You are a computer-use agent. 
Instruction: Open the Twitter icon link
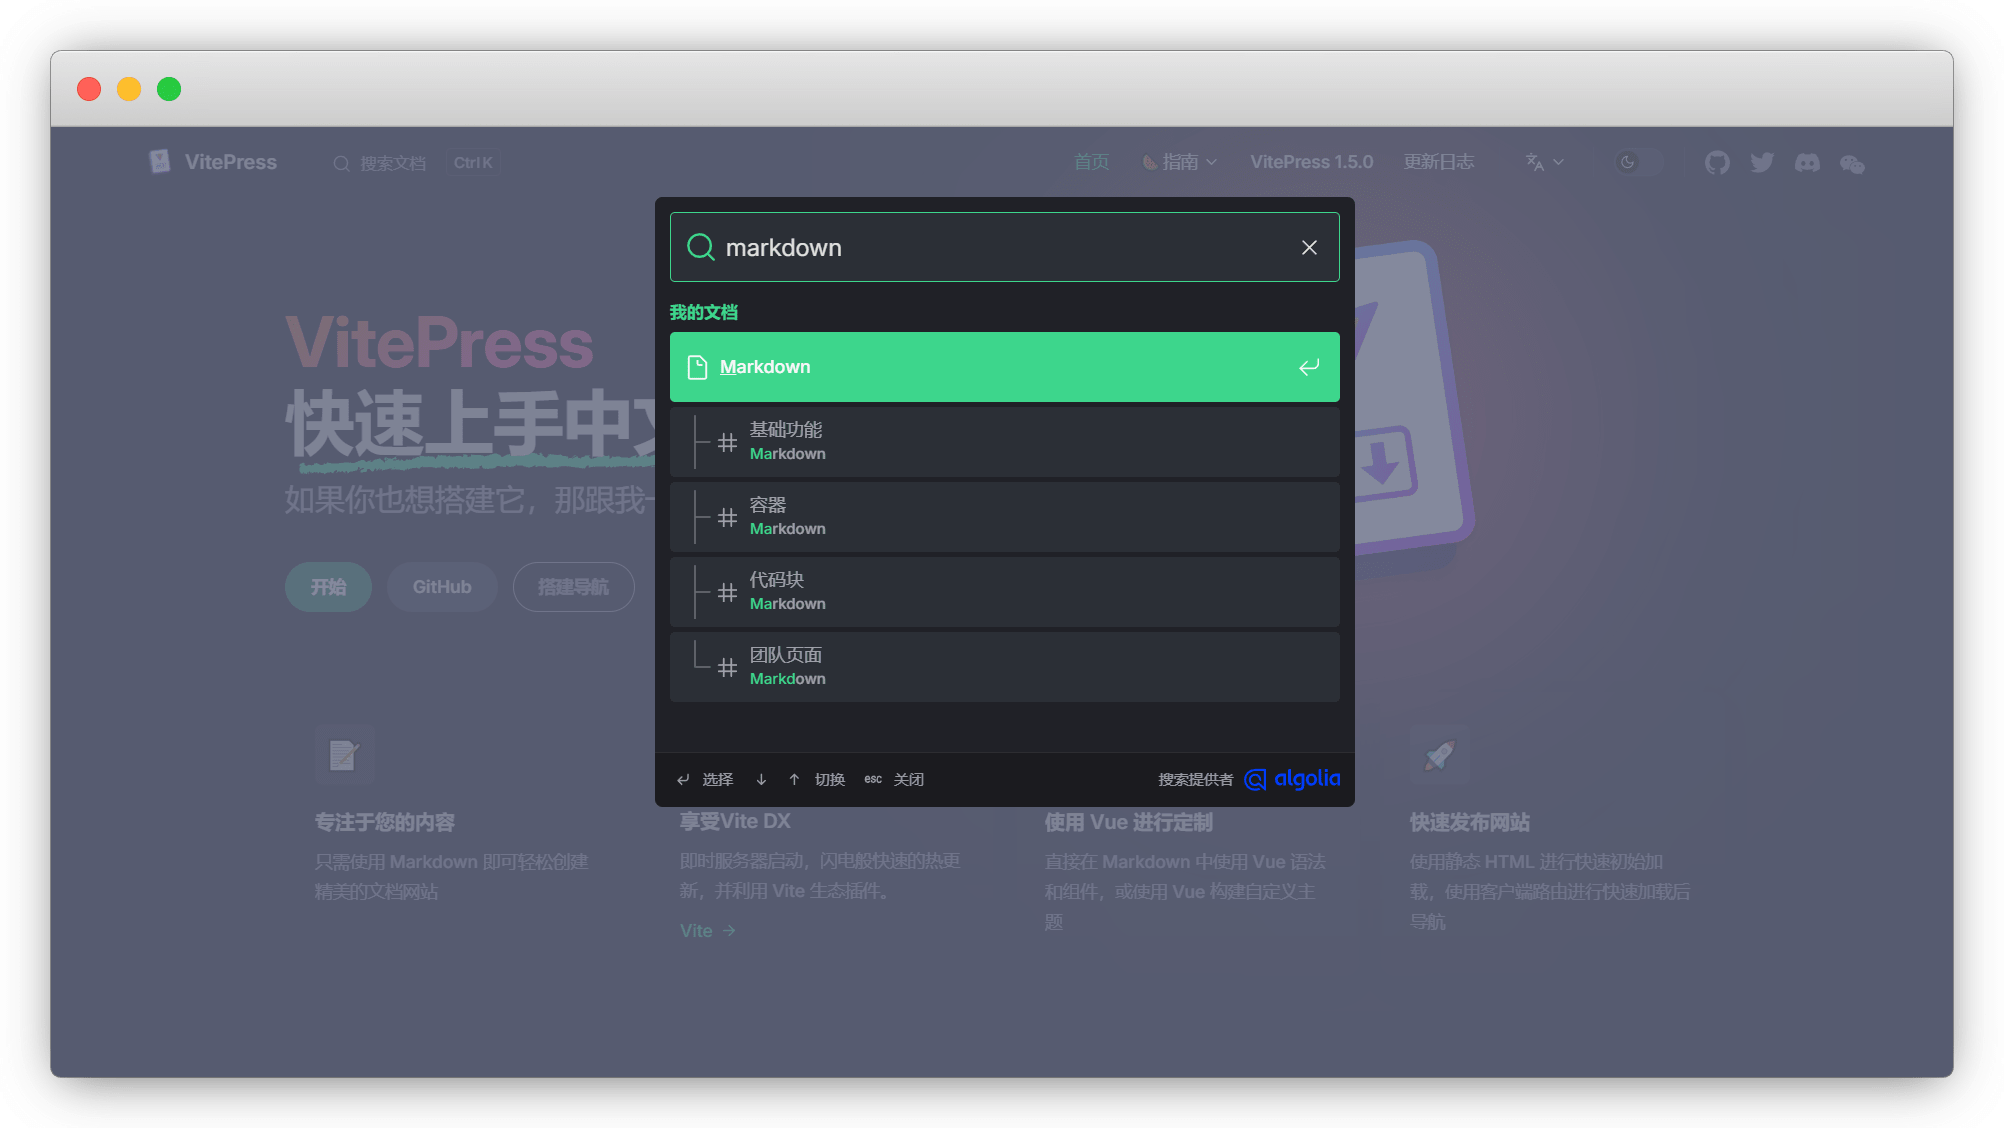(x=1762, y=163)
